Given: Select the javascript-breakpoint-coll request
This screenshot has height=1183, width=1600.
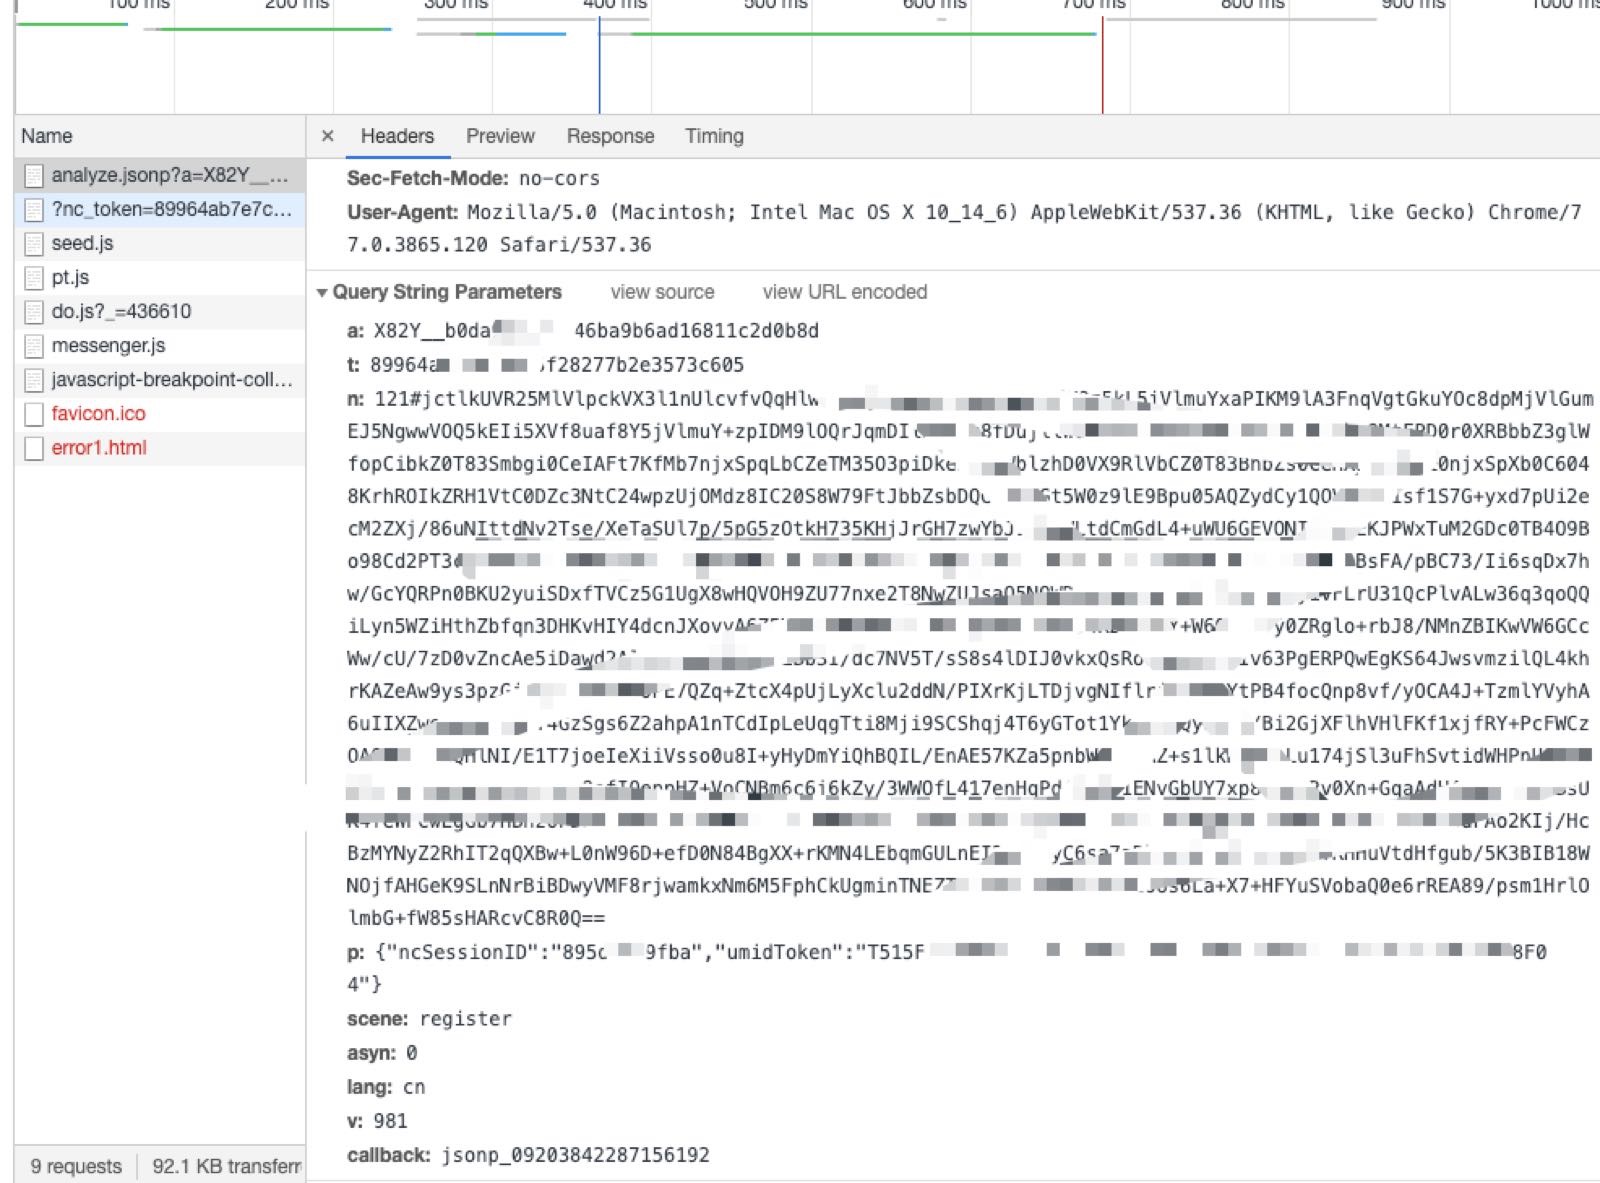Looking at the screenshot, I should pyautogui.click(x=160, y=379).
